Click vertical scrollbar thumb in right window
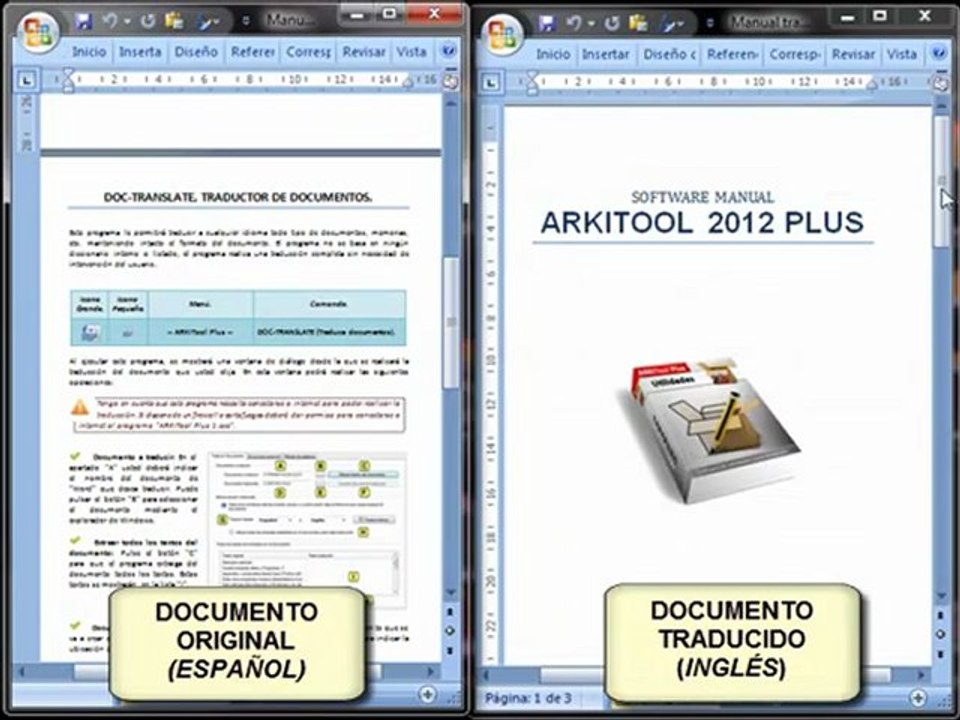The image size is (960, 720). [942, 181]
